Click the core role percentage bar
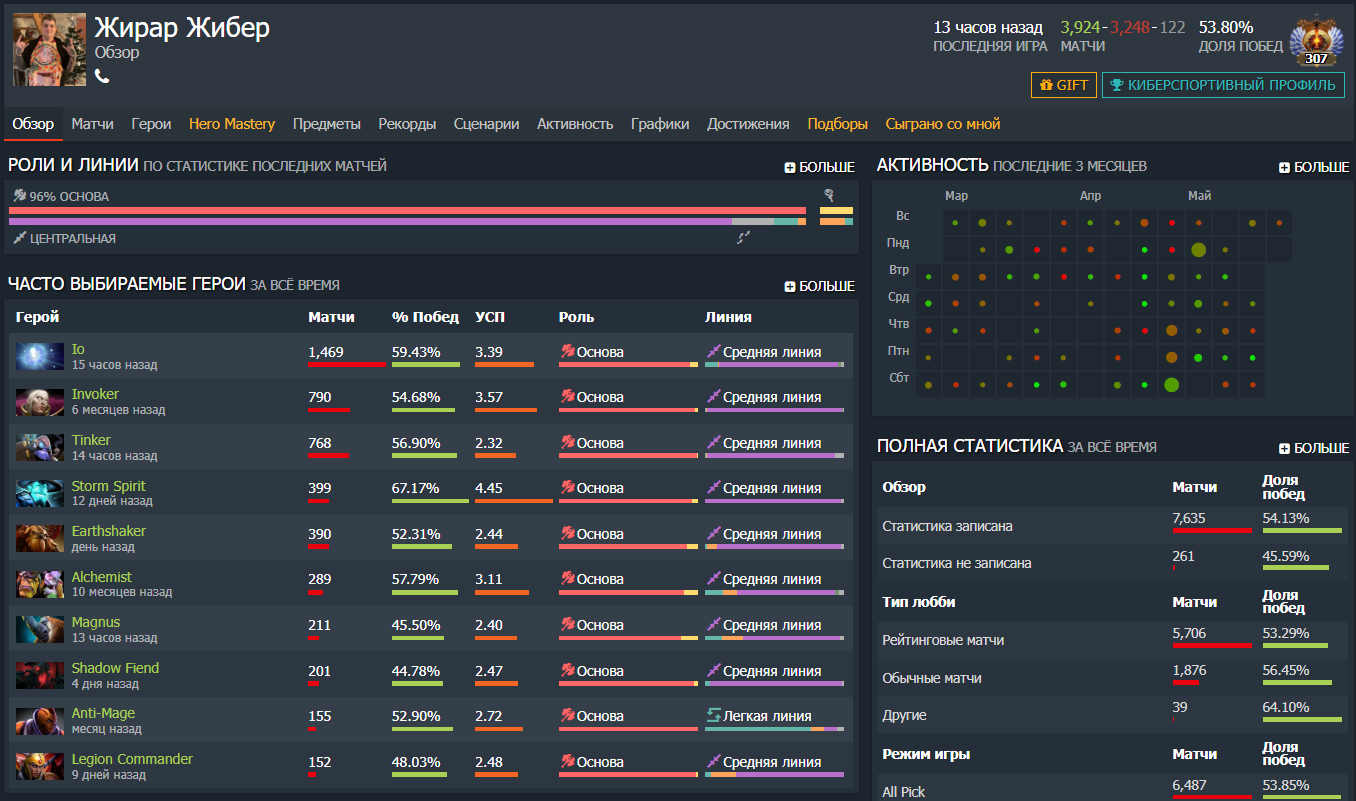Image resolution: width=1356 pixels, height=801 pixels. coord(406,211)
